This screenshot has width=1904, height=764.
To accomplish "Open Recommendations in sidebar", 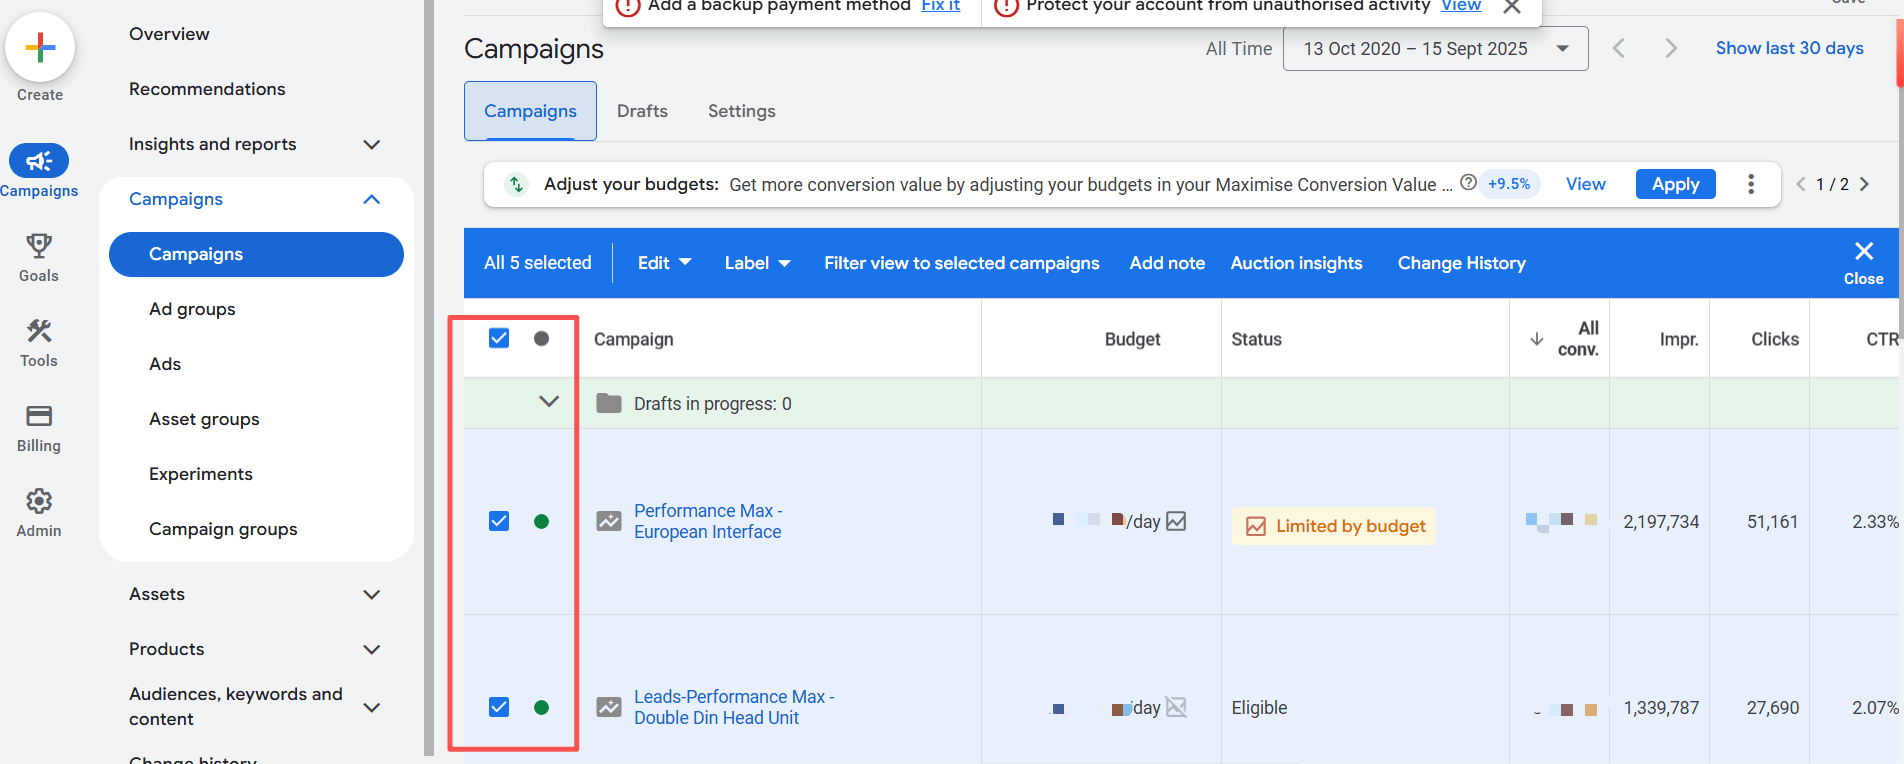I will [x=207, y=89].
